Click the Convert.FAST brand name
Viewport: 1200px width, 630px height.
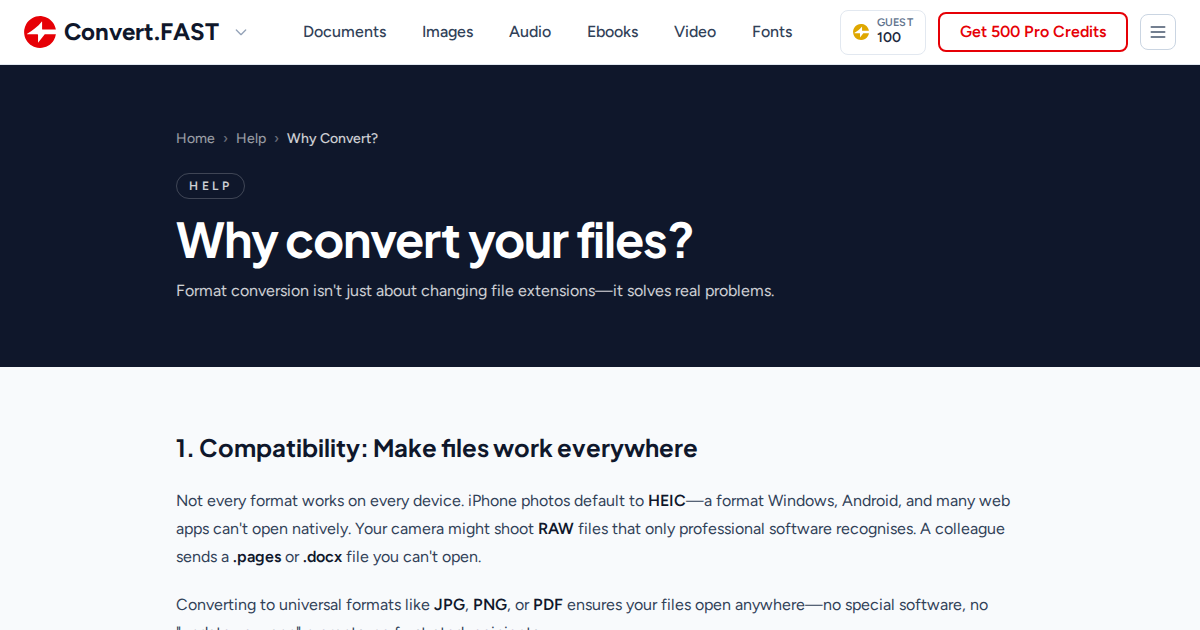coord(141,32)
